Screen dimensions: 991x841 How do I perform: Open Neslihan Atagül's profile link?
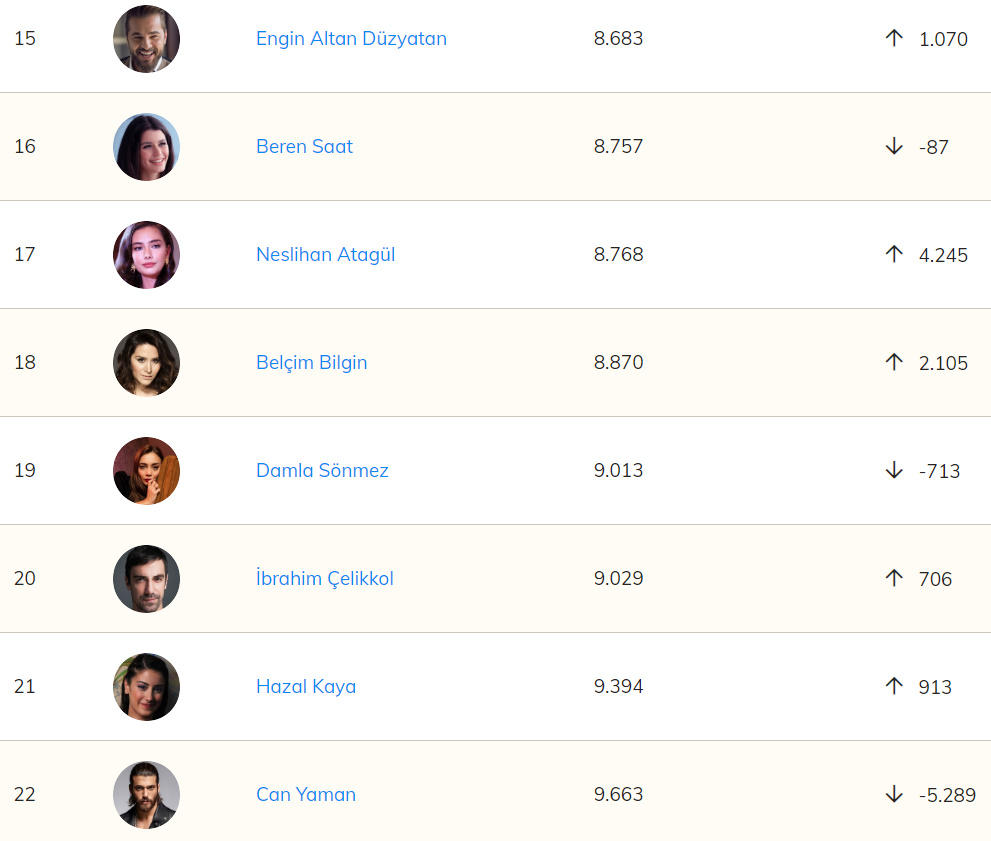tap(325, 255)
